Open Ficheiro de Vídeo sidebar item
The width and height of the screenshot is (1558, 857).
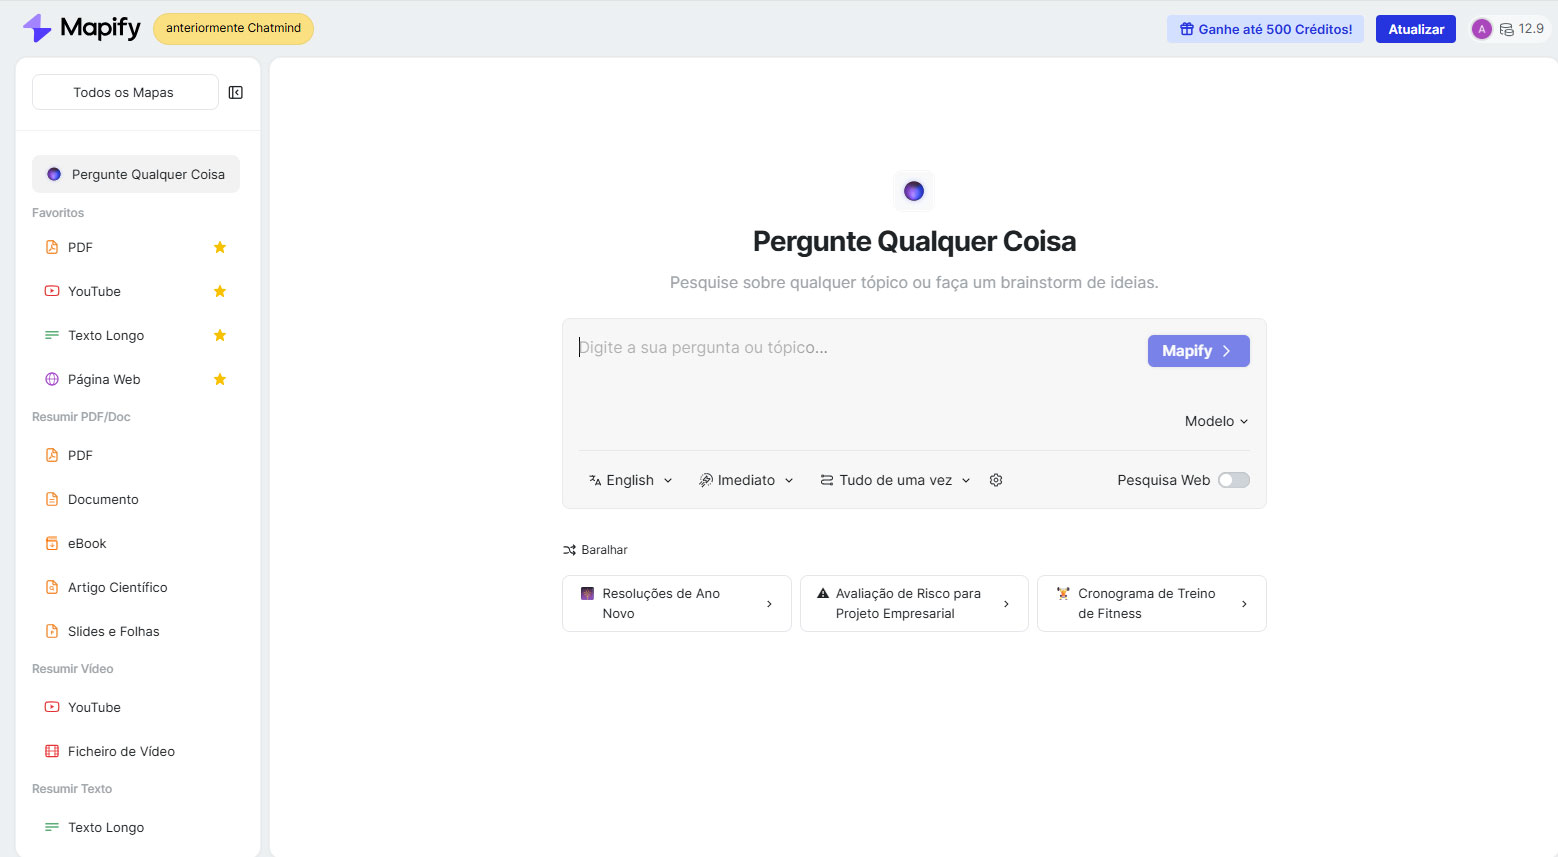tap(121, 751)
